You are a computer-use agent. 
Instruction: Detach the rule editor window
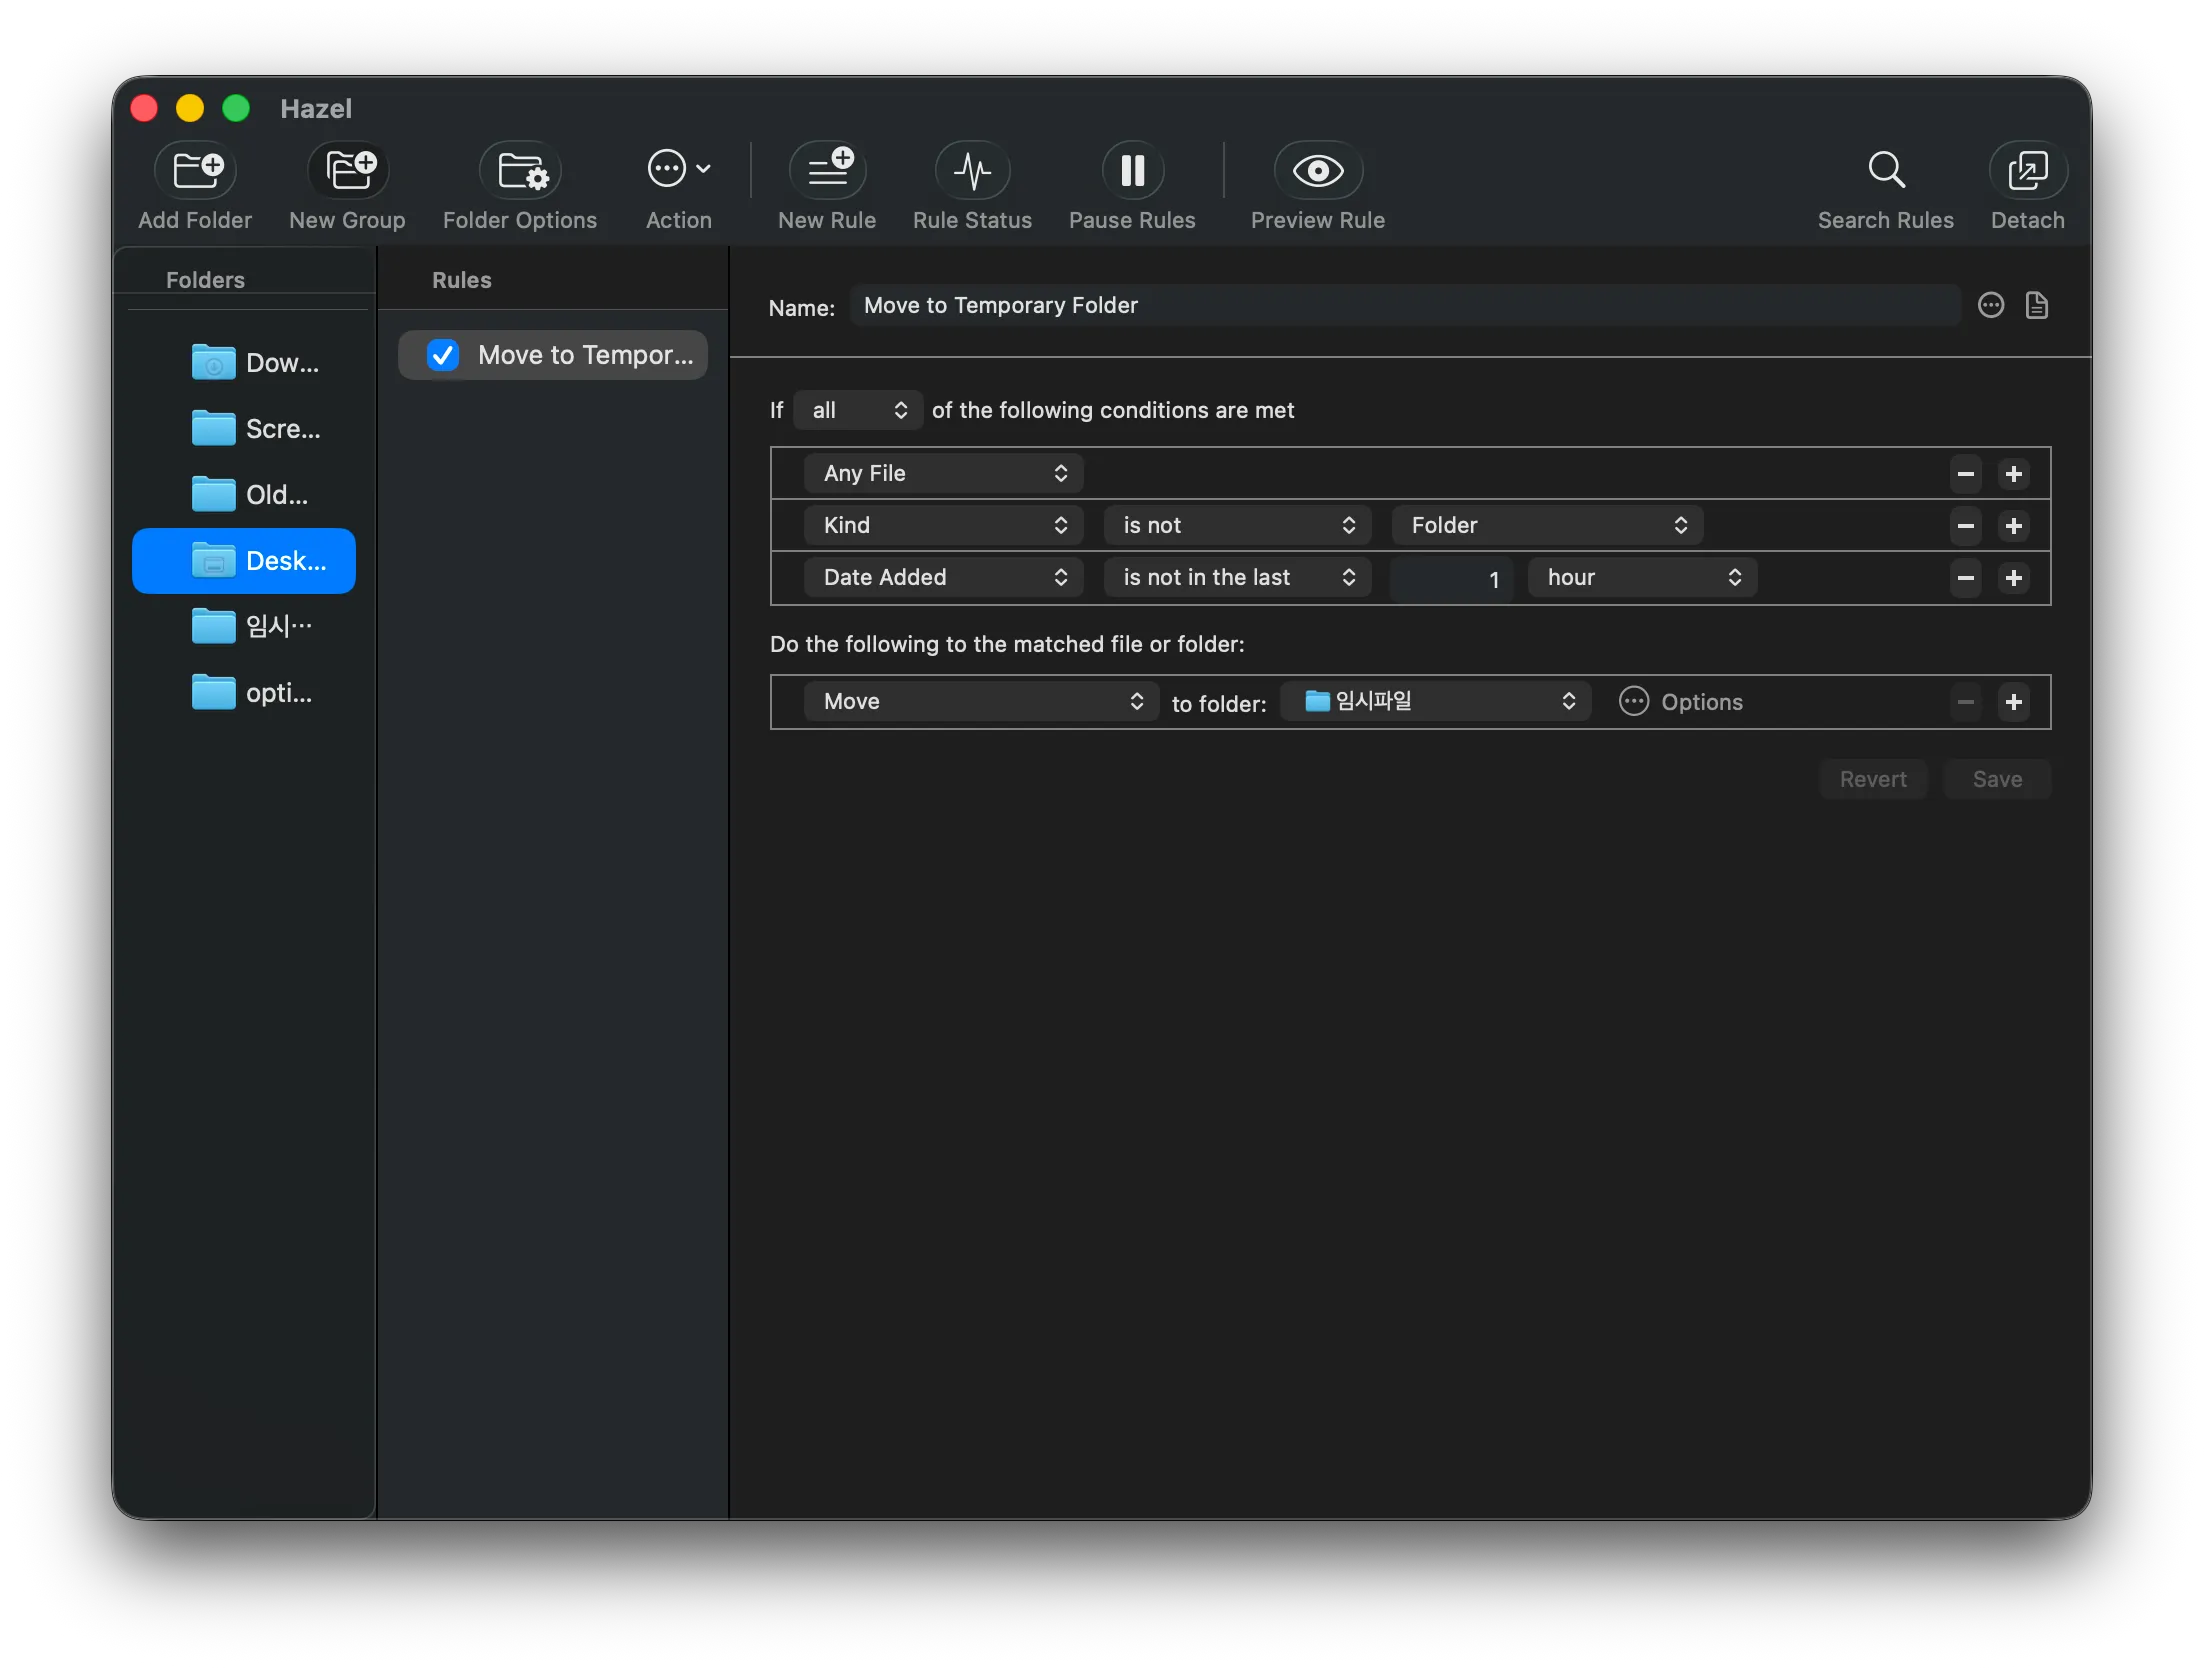pyautogui.click(x=2028, y=170)
